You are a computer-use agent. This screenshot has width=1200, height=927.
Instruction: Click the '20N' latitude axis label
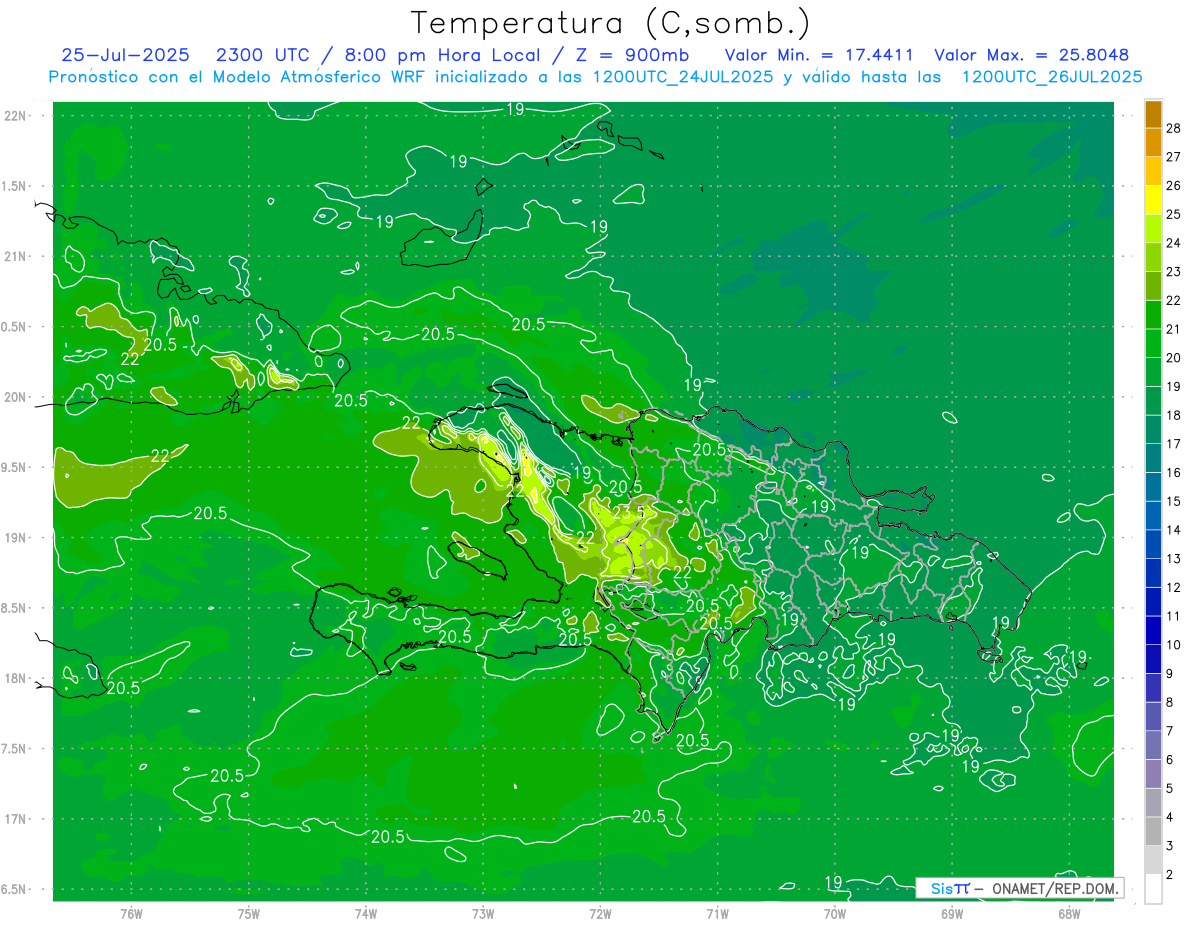pos(17,398)
